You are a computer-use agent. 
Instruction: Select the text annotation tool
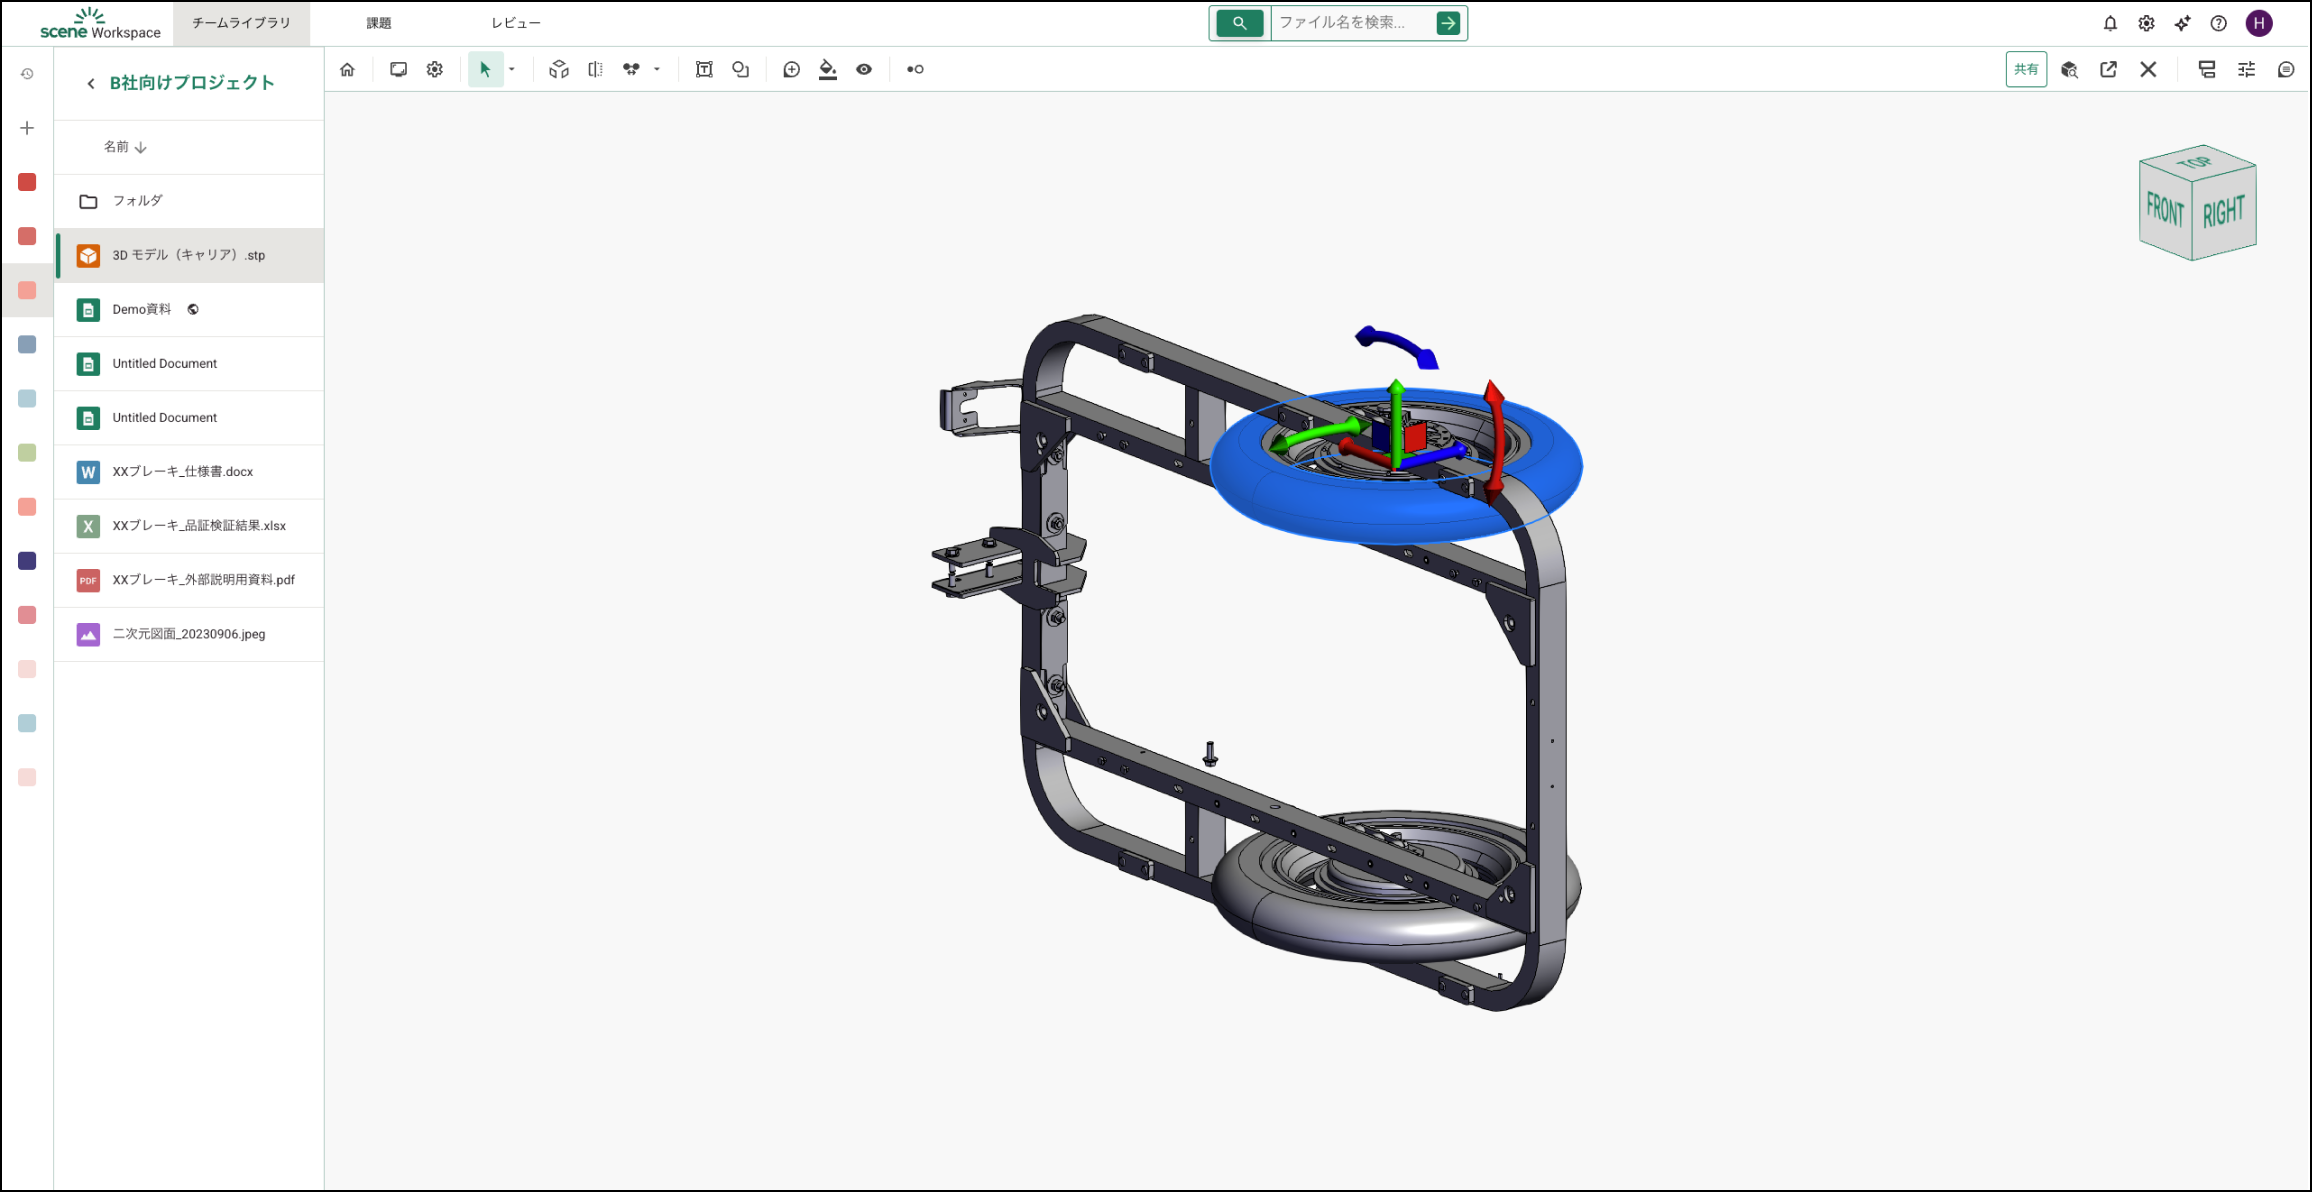tap(704, 69)
